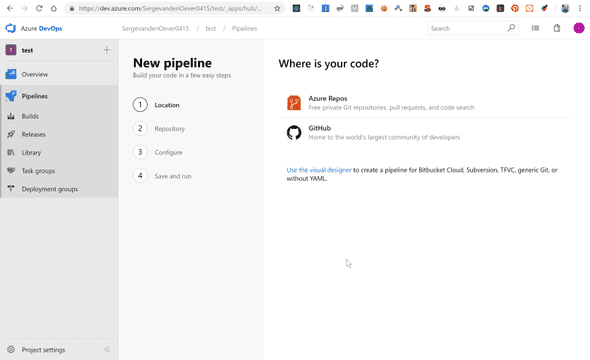Select the Pipelines rocket icon
The height and width of the screenshot is (360, 590).
coord(11,96)
